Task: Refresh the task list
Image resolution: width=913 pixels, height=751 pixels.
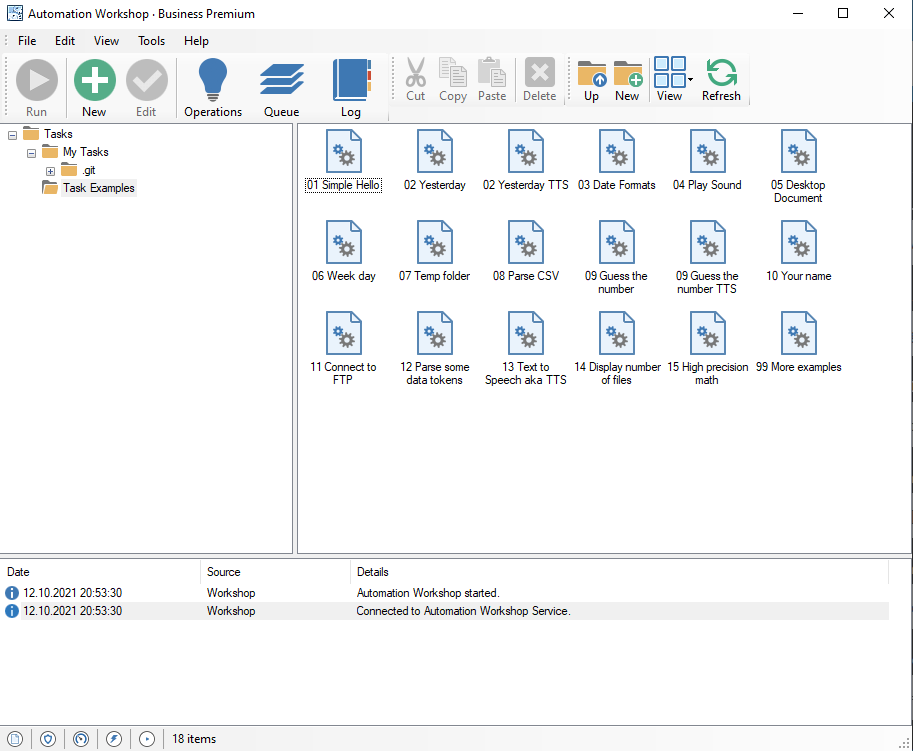Action: 721,80
